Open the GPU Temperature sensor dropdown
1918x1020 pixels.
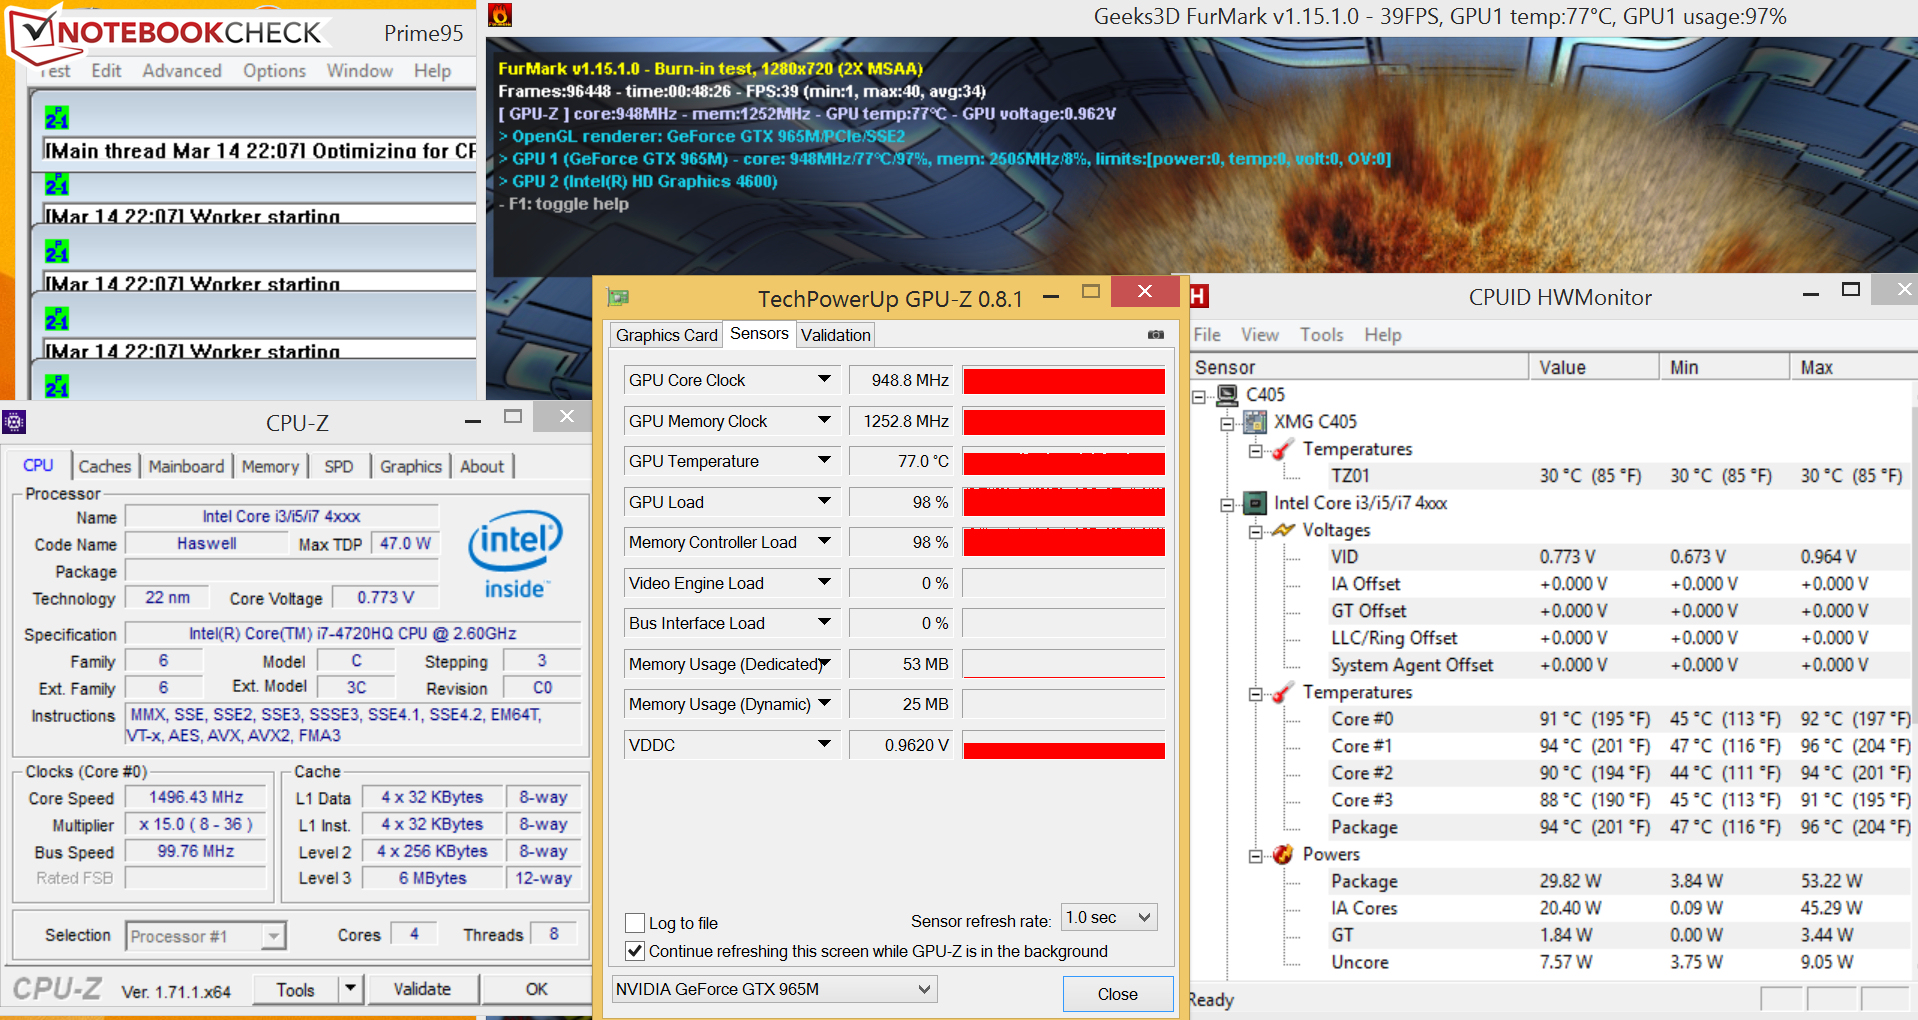pyautogui.click(x=824, y=461)
